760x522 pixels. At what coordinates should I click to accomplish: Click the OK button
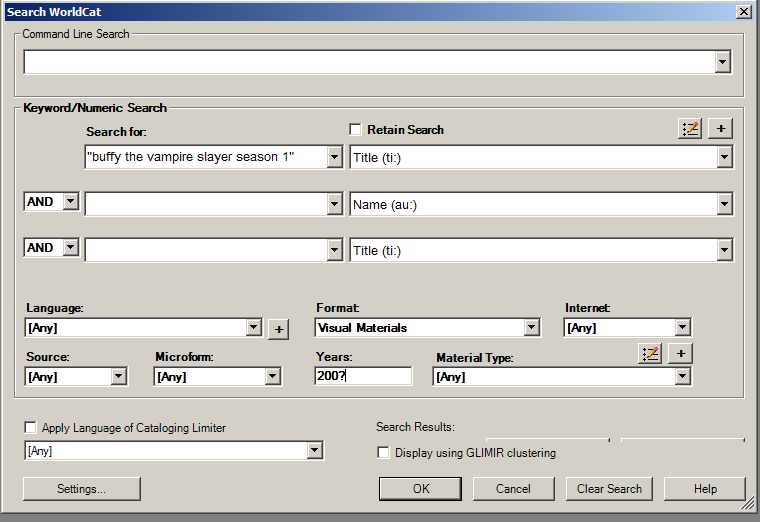(420, 489)
